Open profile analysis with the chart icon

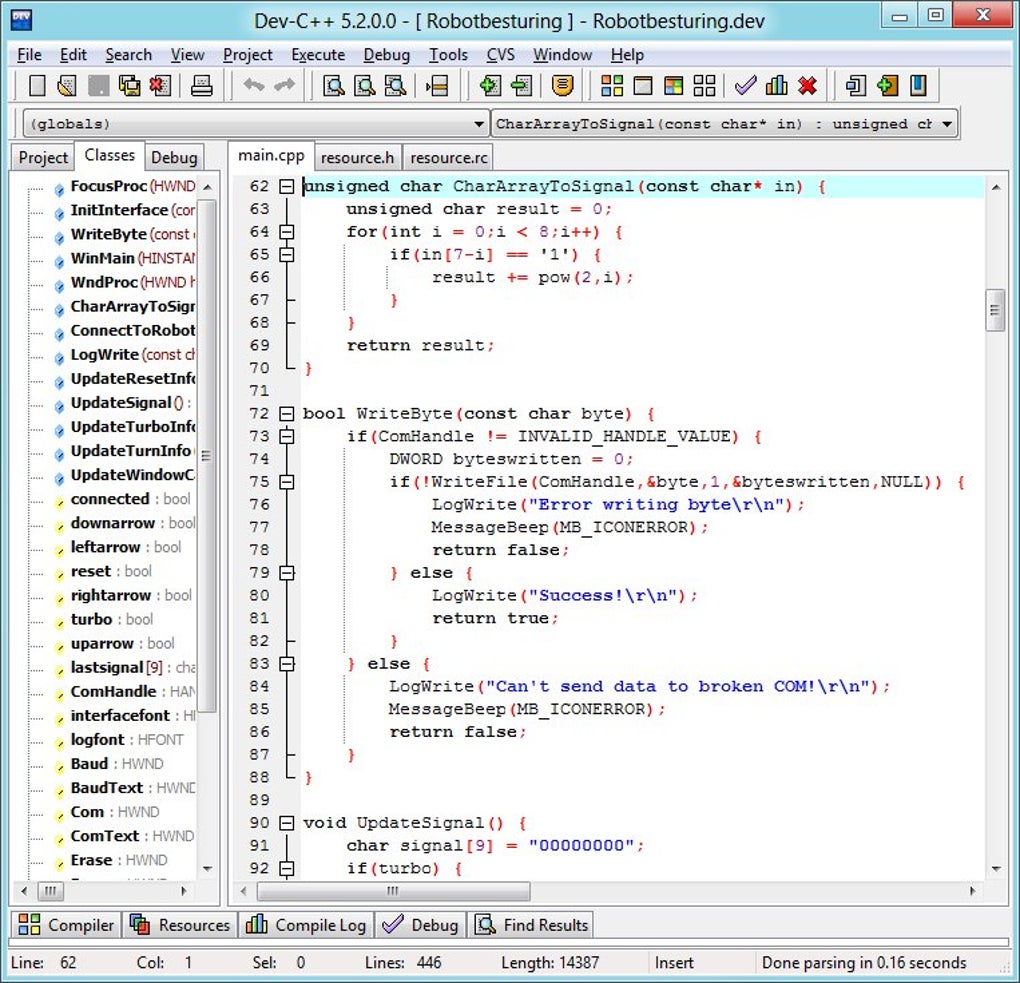tap(777, 86)
